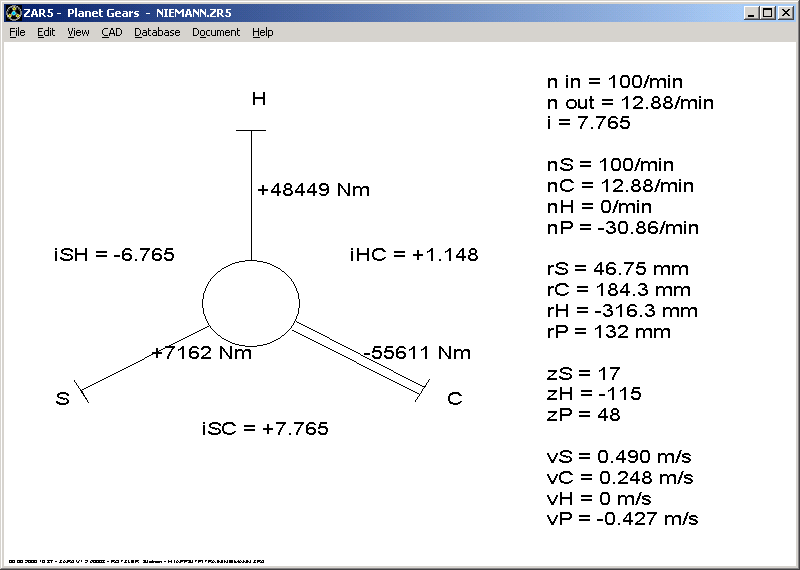Click the C shaft label in the diagram

coord(454,399)
